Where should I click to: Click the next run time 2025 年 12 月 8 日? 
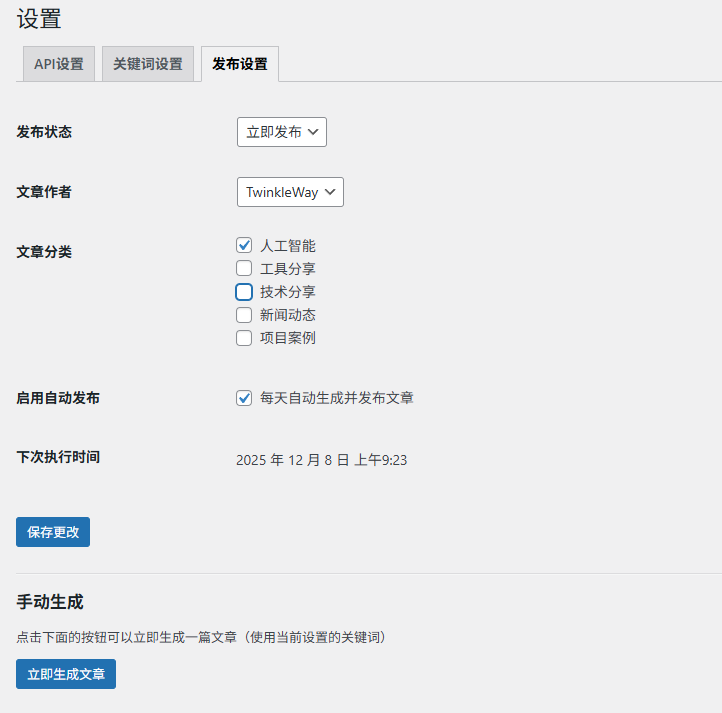click(x=321, y=460)
